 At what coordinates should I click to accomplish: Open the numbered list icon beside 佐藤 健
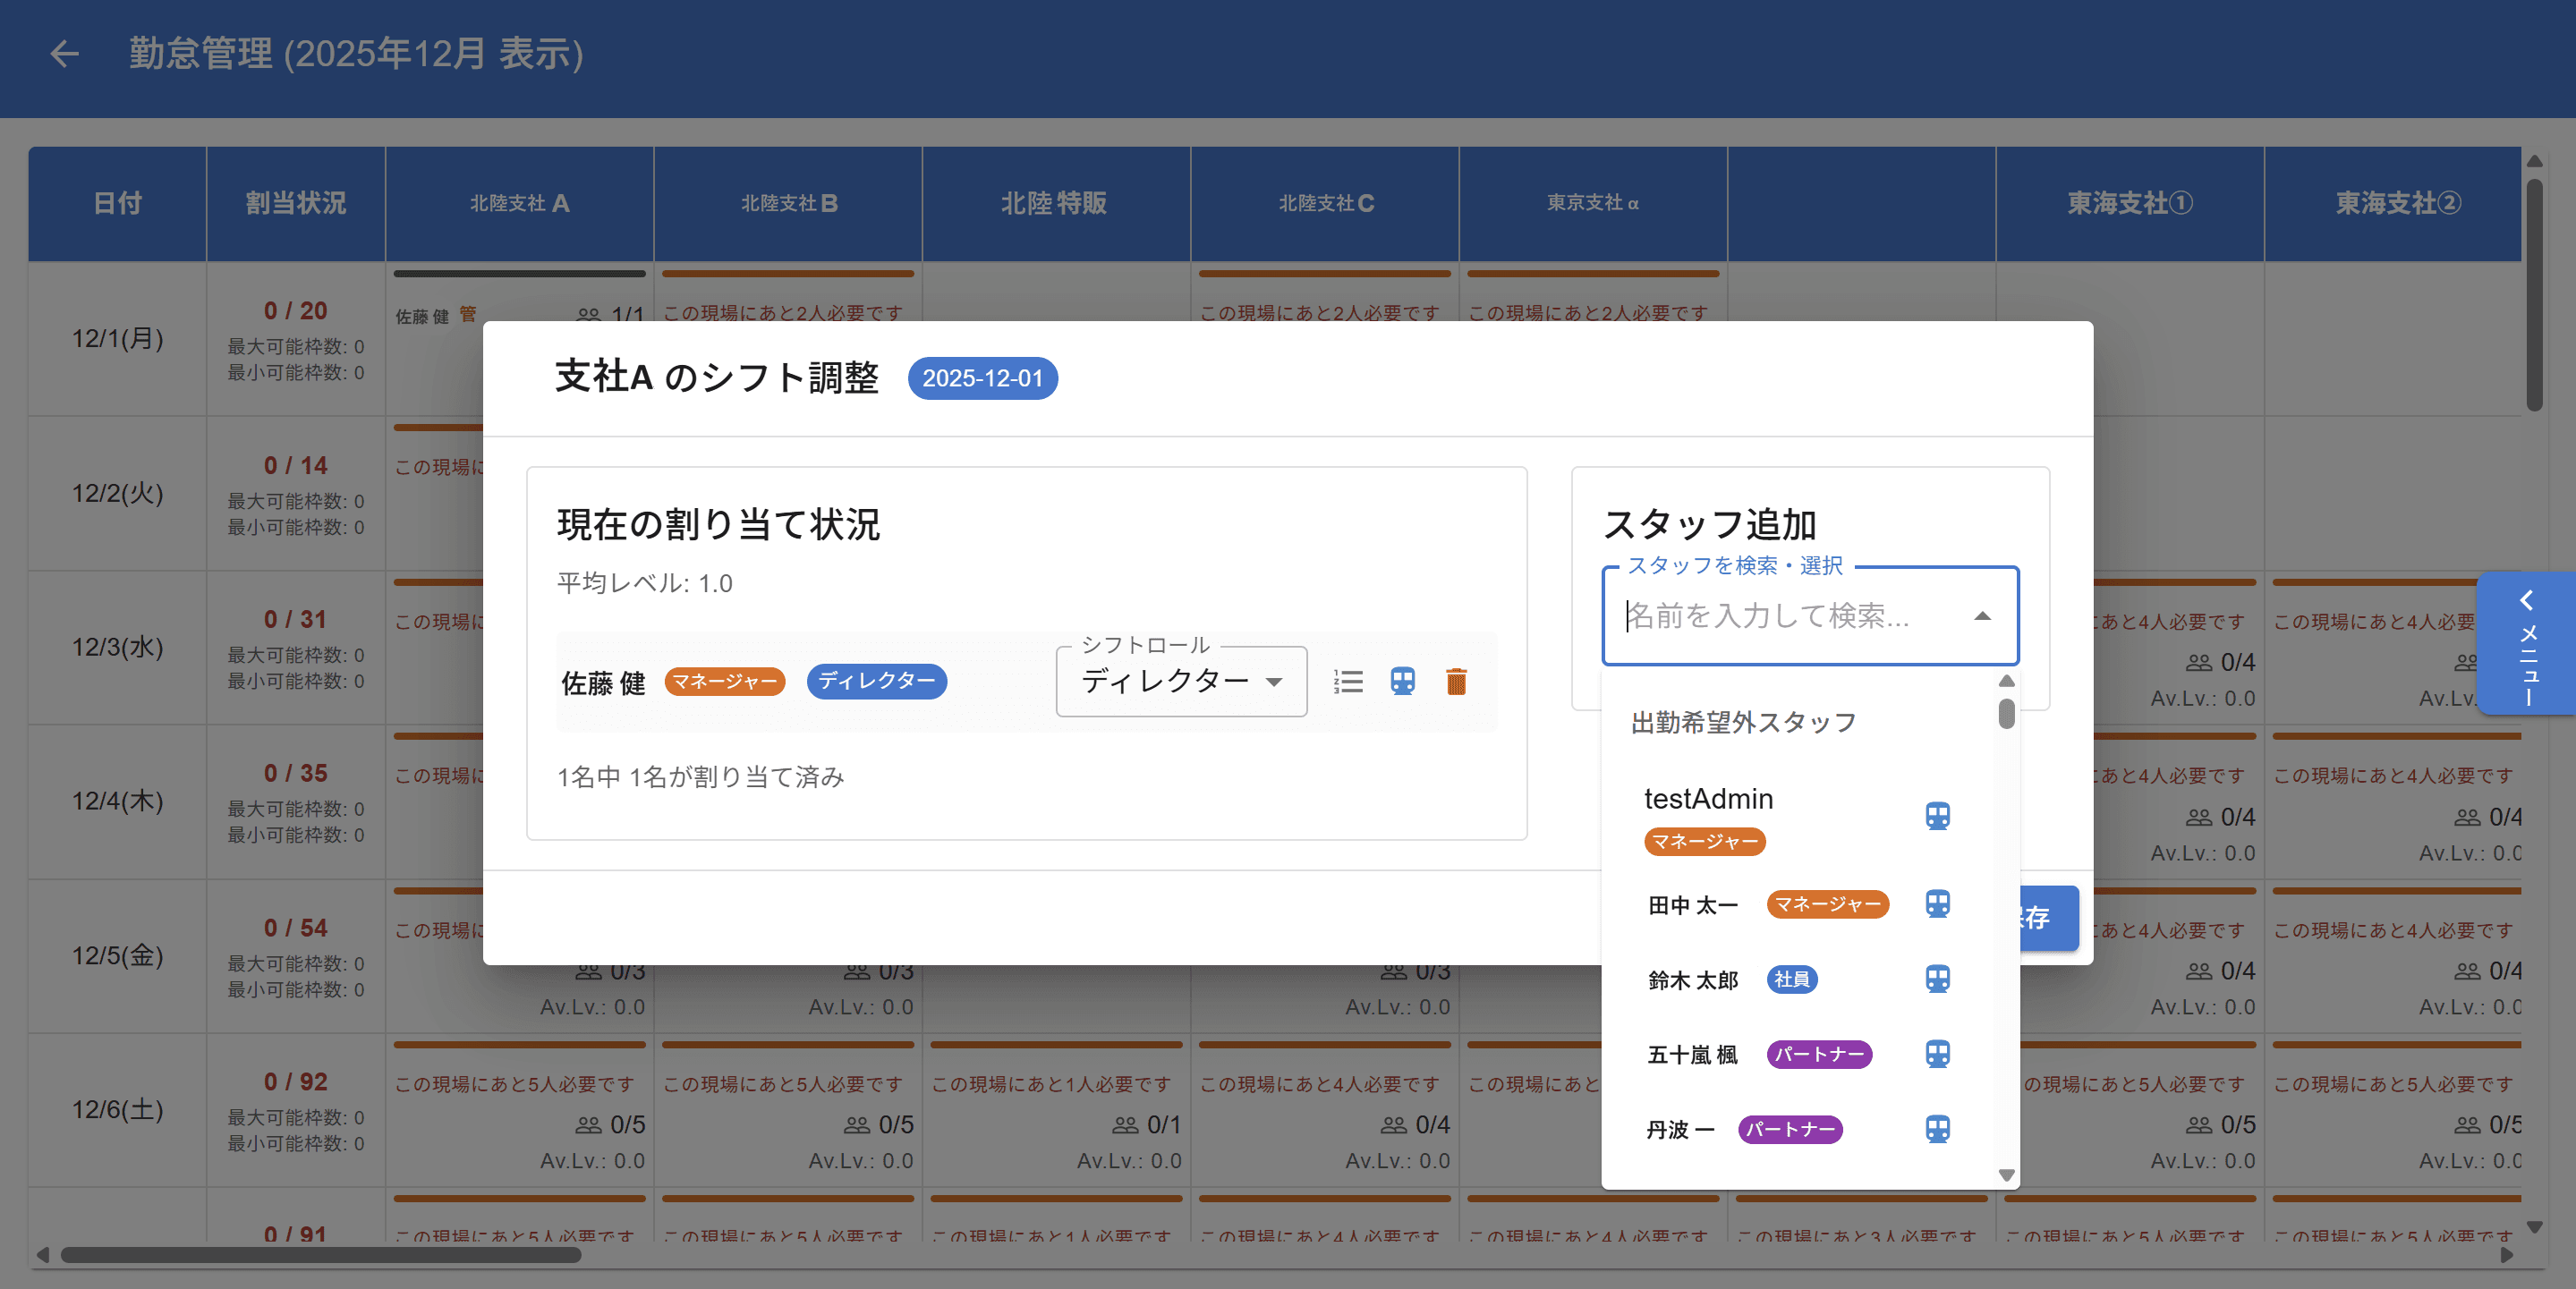click(x=1348, y=681)
